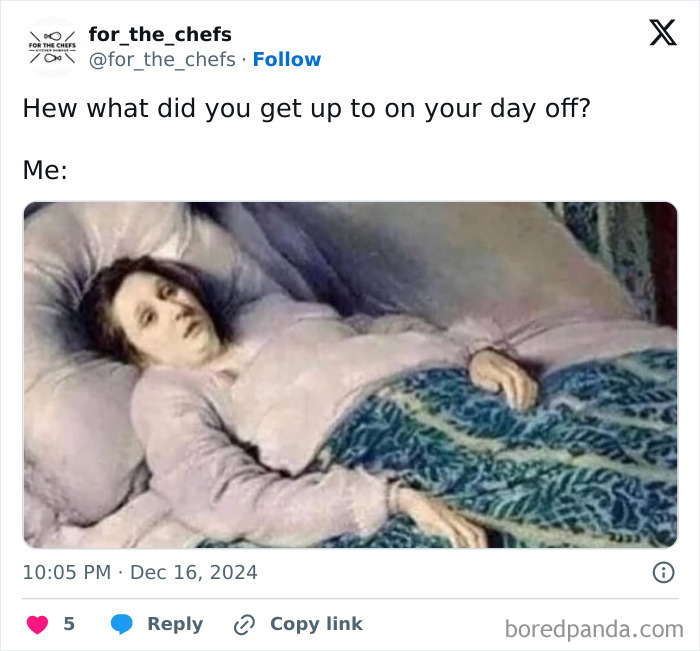Click the boredpanda.com watermark
700x651 pixels.
594,630
